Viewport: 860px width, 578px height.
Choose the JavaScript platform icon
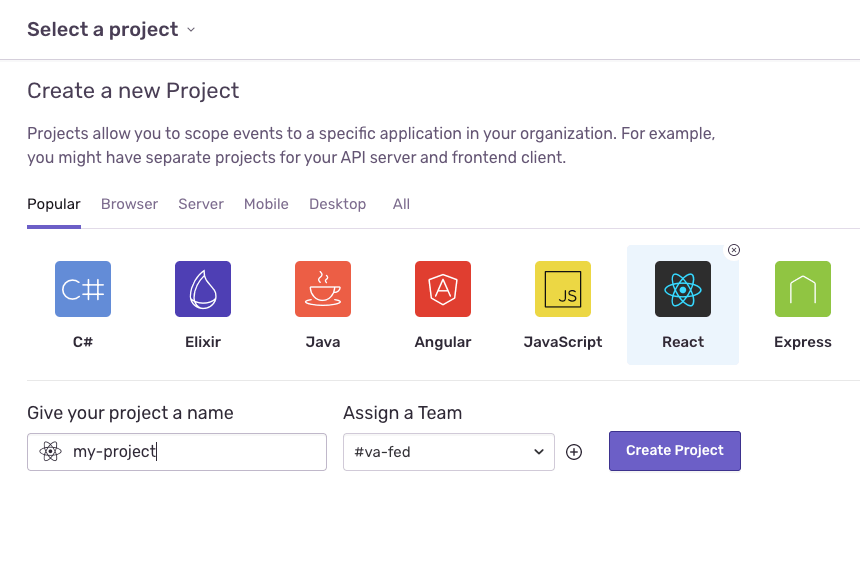point(563,289)
